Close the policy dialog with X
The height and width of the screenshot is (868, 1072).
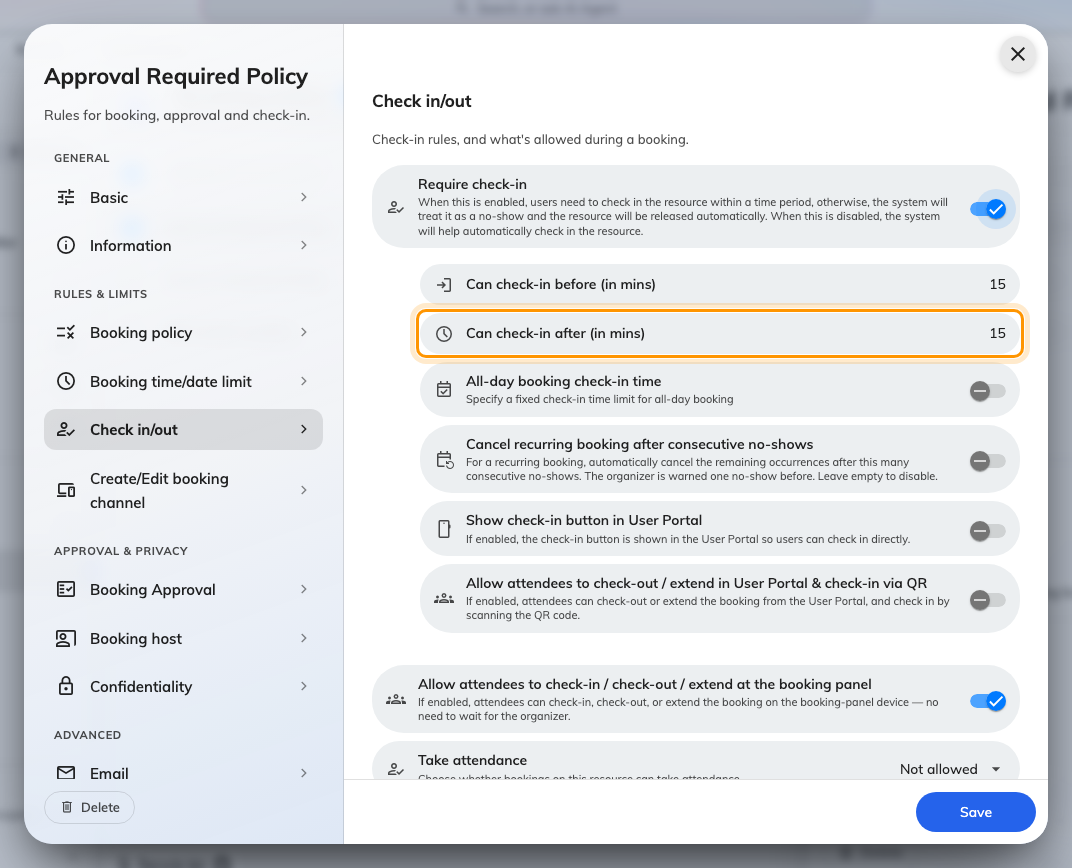[1017, 54]
